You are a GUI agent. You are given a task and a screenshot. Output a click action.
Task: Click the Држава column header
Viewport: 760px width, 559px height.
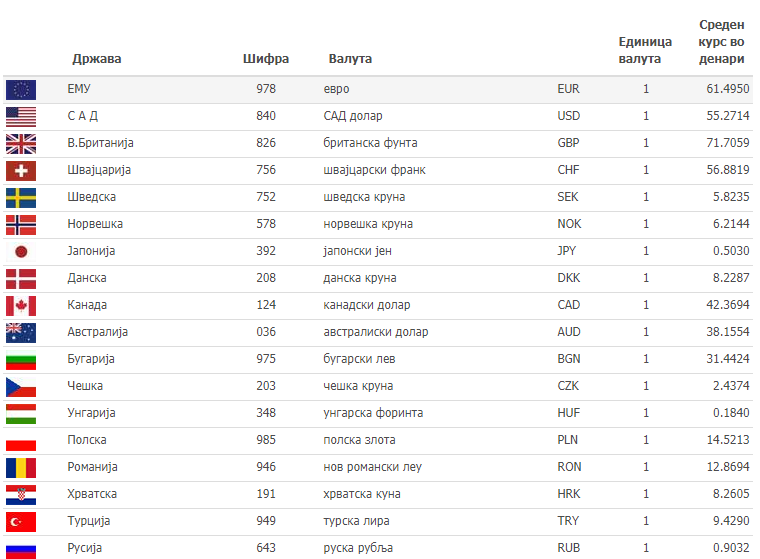click(96, 59)
